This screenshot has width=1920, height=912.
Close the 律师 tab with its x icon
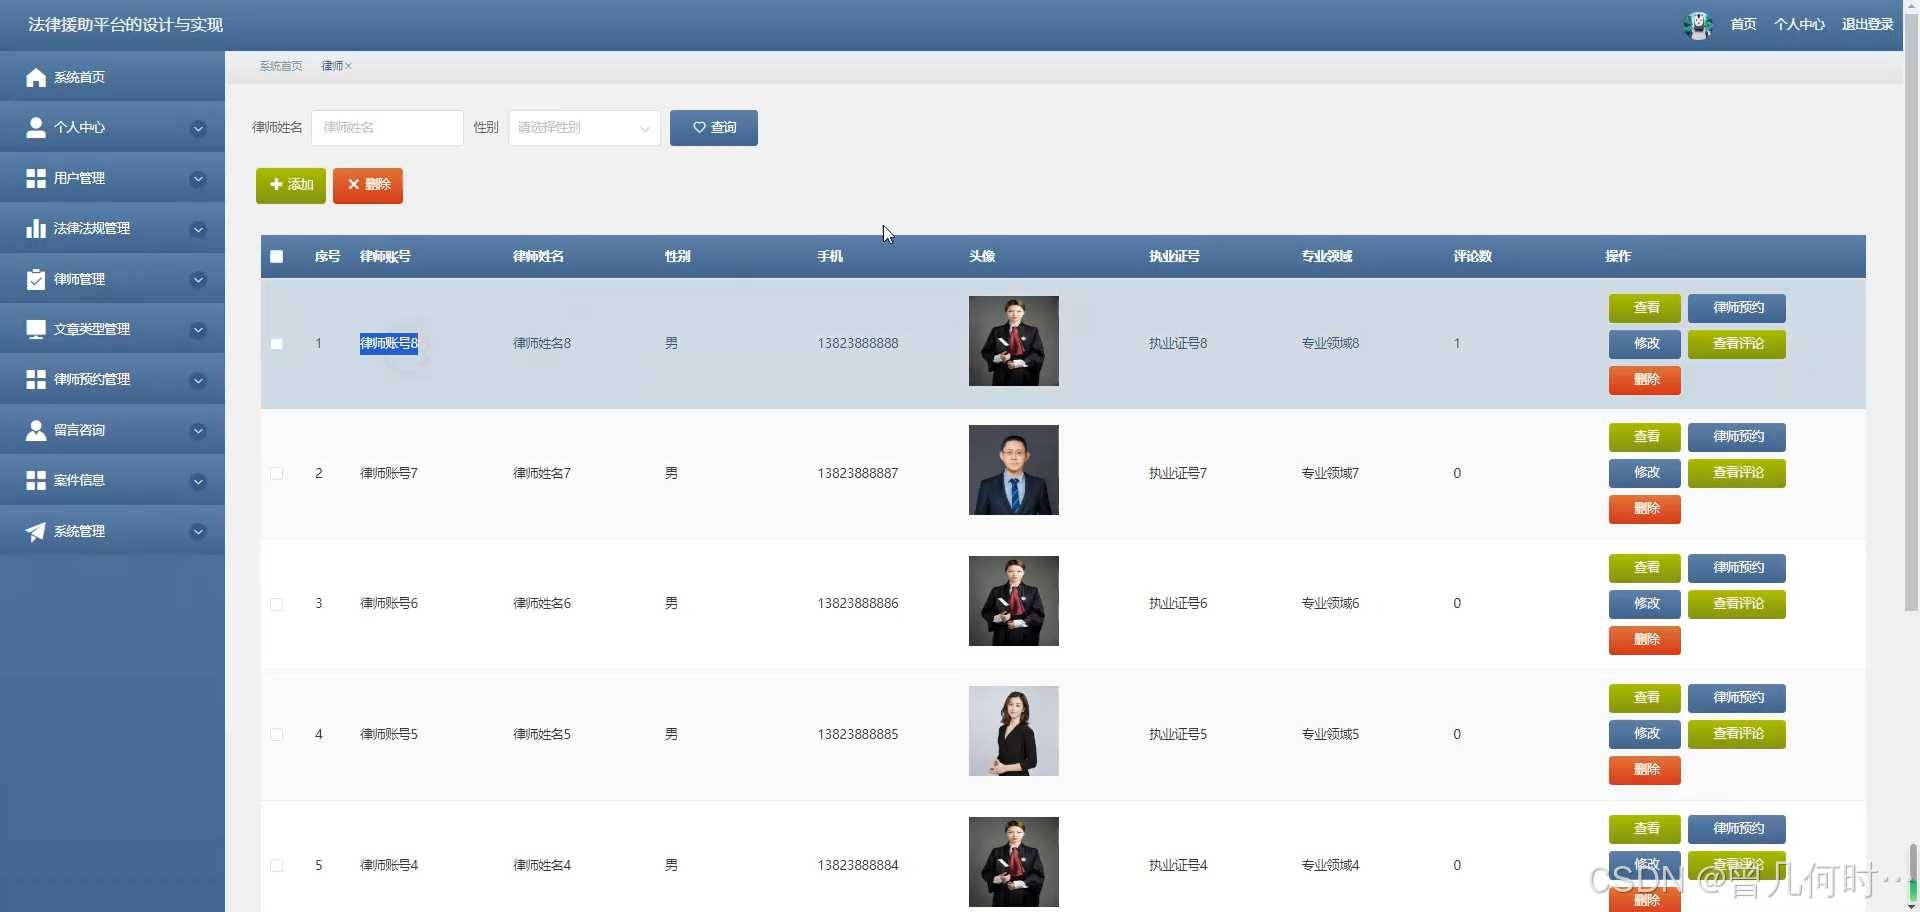(349, 66)
